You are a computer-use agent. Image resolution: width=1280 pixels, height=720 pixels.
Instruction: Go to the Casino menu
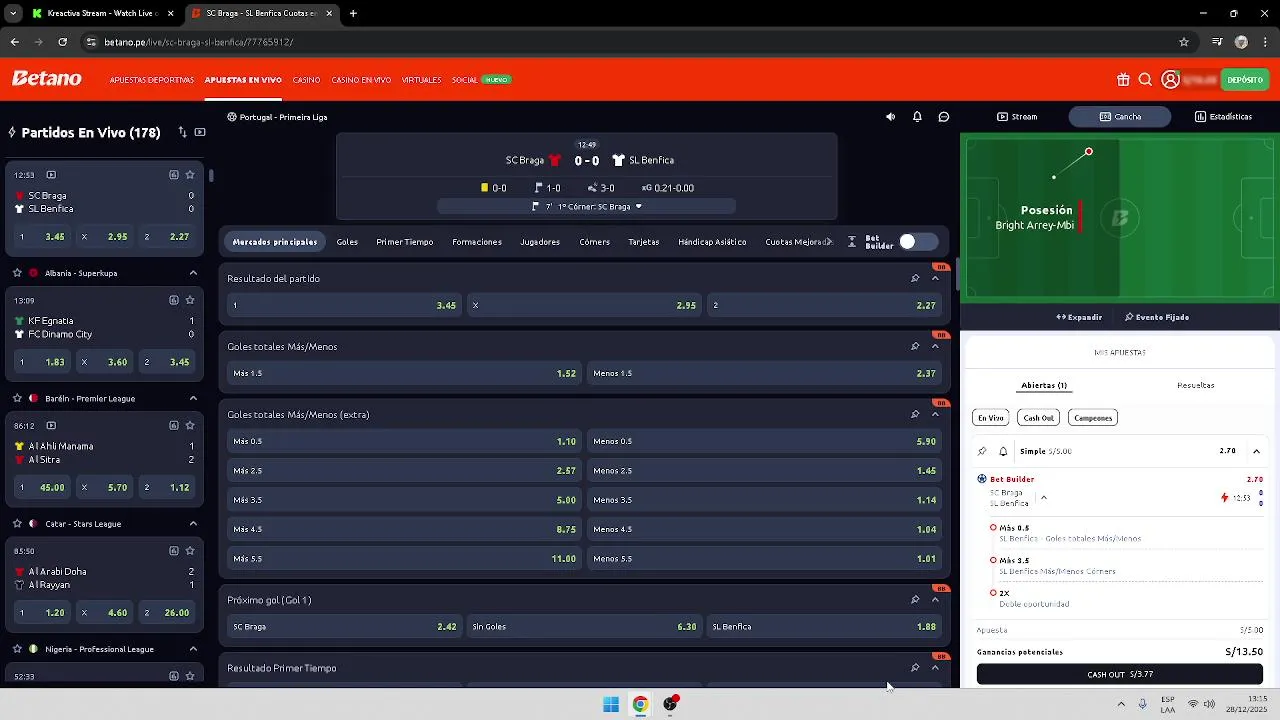click(x=306, y=80)
